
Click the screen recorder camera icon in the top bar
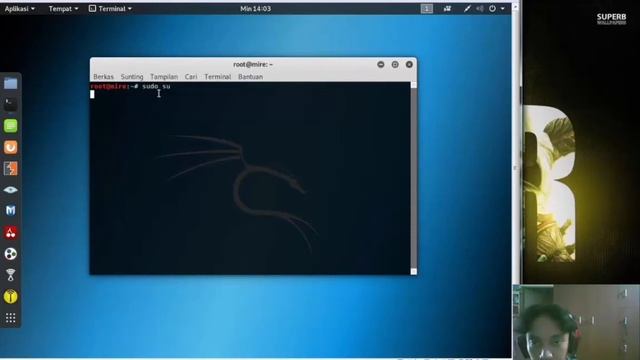pyautogui.click(x=447, y=9)
